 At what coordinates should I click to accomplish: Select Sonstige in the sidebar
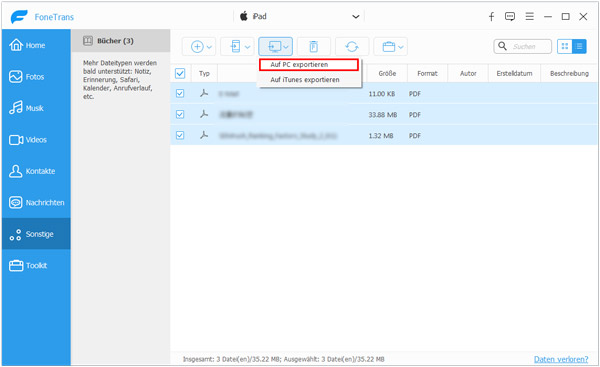click(x=36, y=234)
